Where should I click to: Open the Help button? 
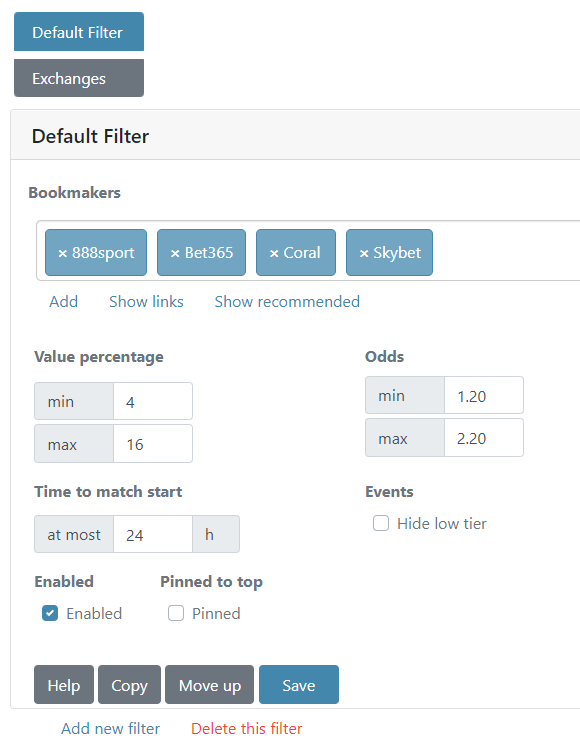(64, 685)
